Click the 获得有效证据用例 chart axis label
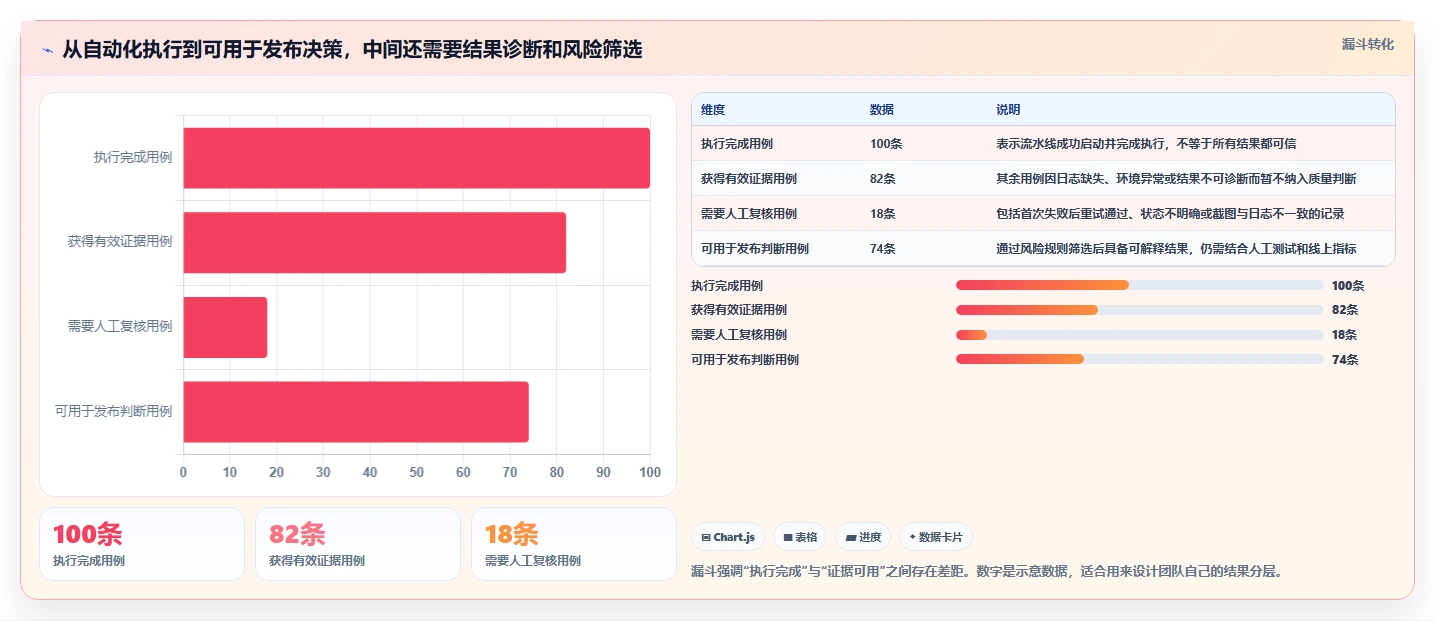The image size is (1435, 621). tap(120, 241)
